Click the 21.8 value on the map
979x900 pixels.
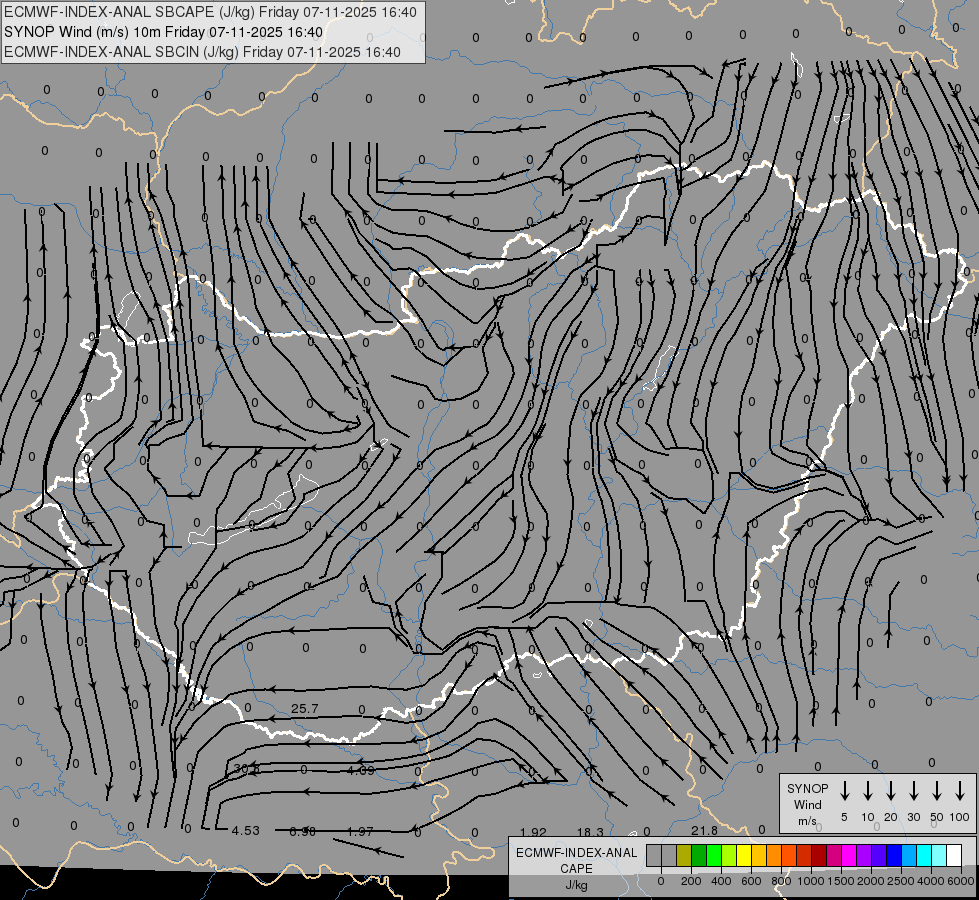(x=704, y=830)
